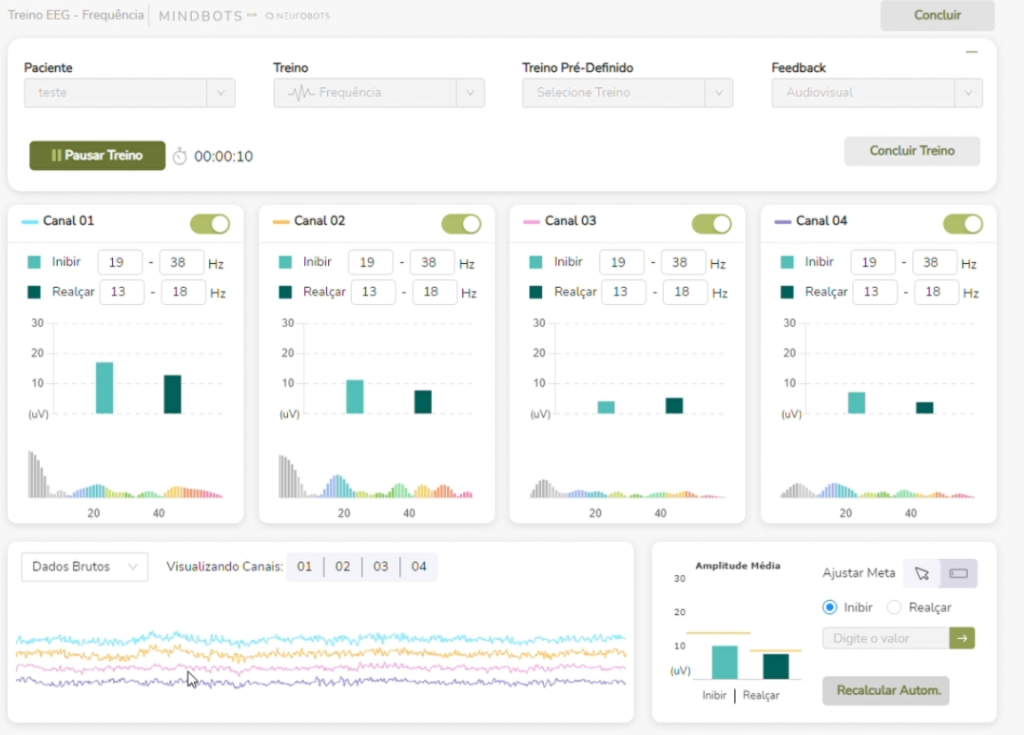Collapse the top panel with minus icon

click(x=972, y=52)
